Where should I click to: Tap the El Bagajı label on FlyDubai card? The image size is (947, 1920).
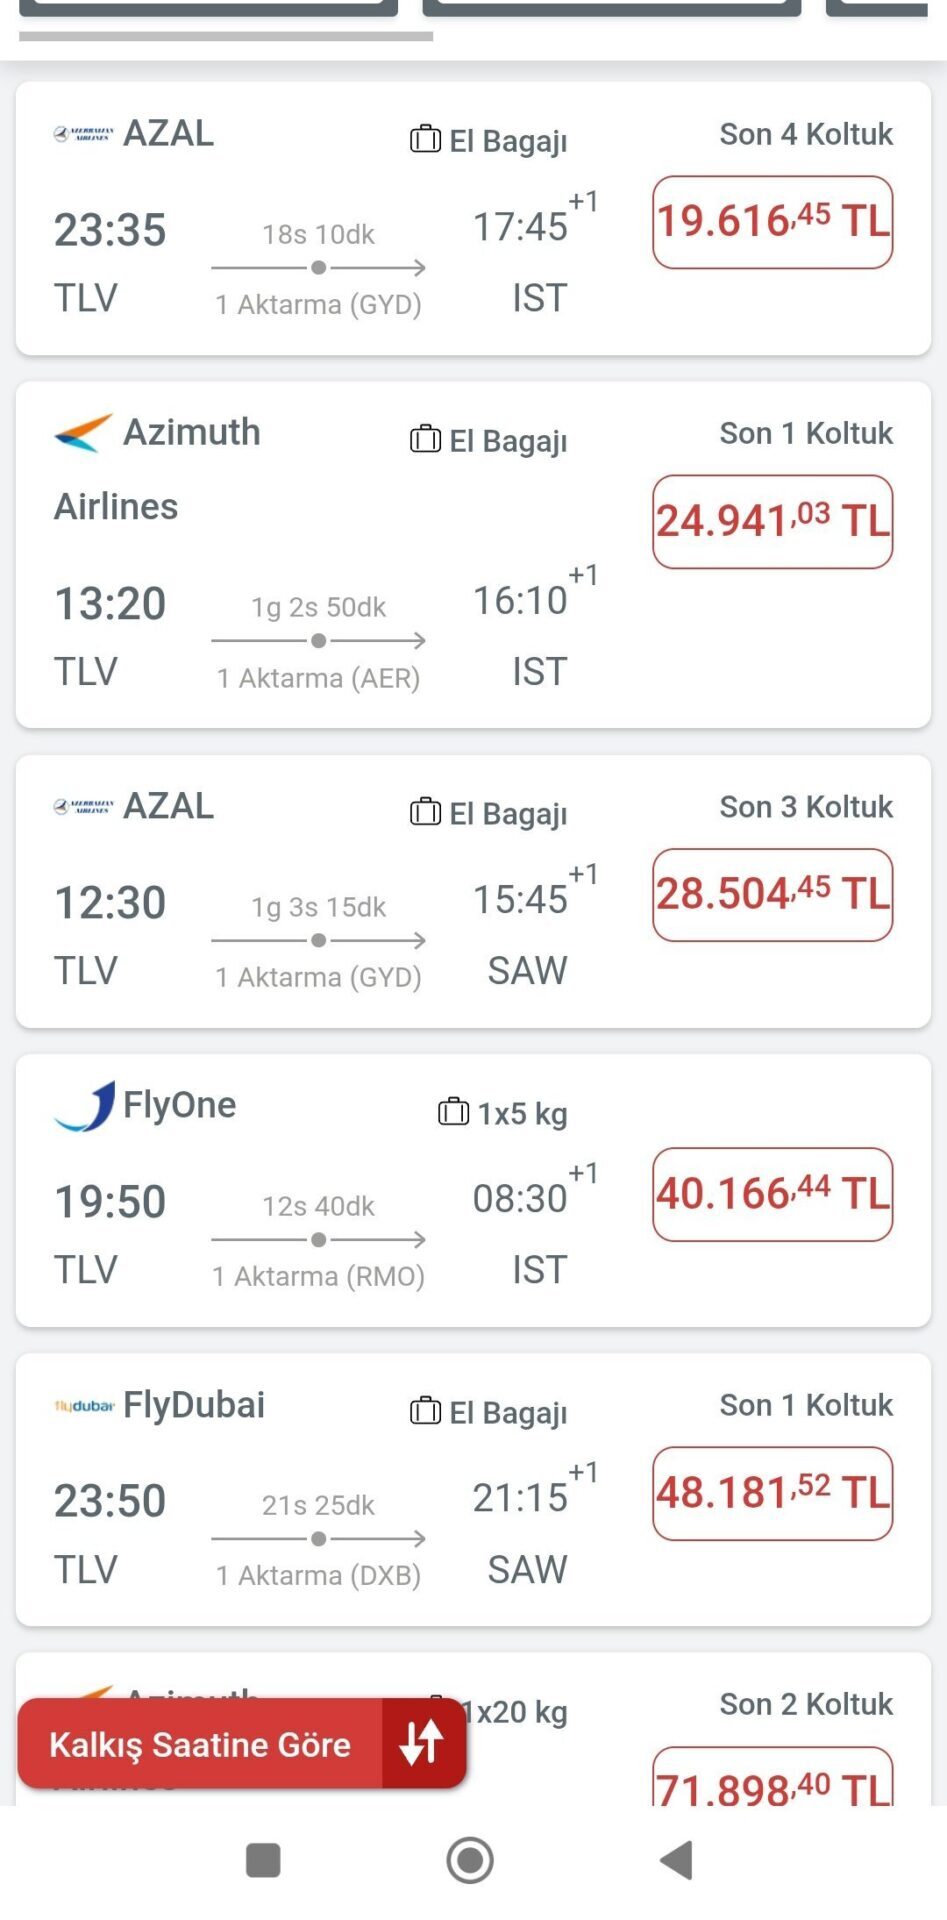click(507, 1413)
